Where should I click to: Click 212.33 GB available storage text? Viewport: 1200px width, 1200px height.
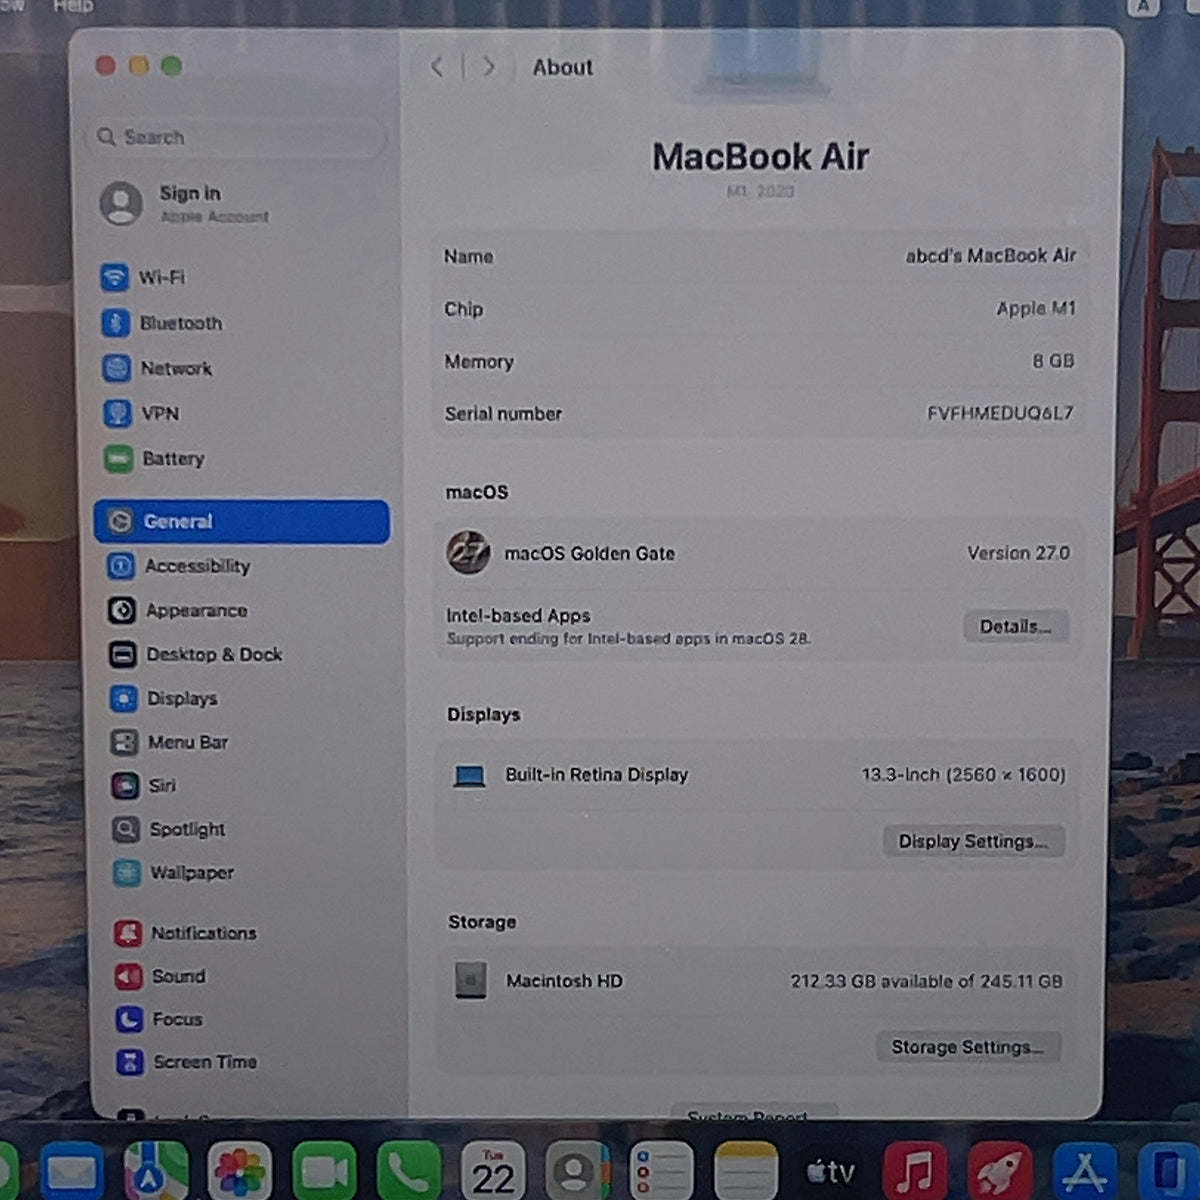pyautogui.click(x=927, y=982)
